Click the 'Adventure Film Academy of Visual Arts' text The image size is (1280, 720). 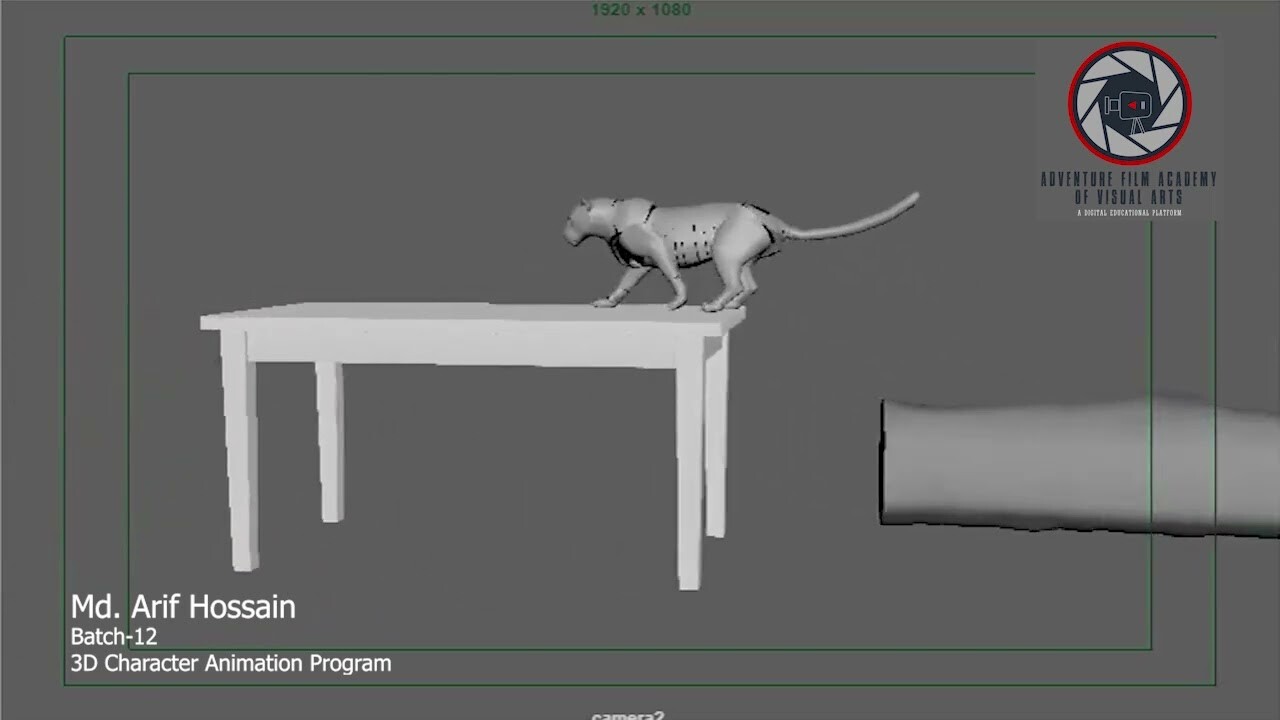1128,184
